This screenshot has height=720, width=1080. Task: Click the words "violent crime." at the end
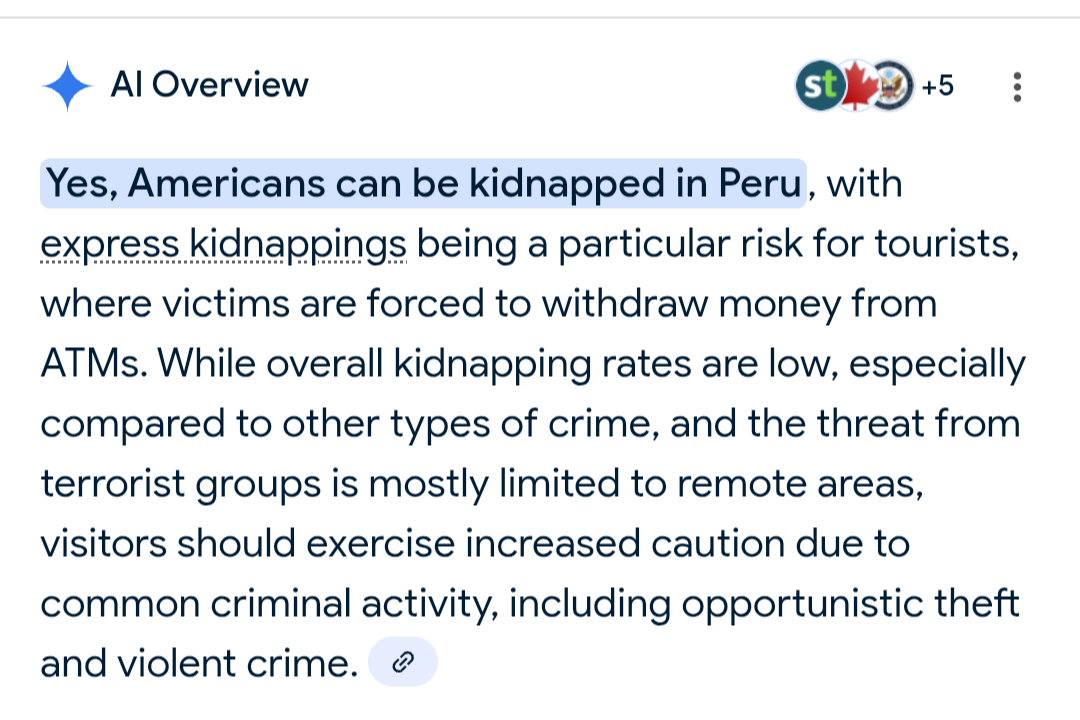[x=238, y=664]
